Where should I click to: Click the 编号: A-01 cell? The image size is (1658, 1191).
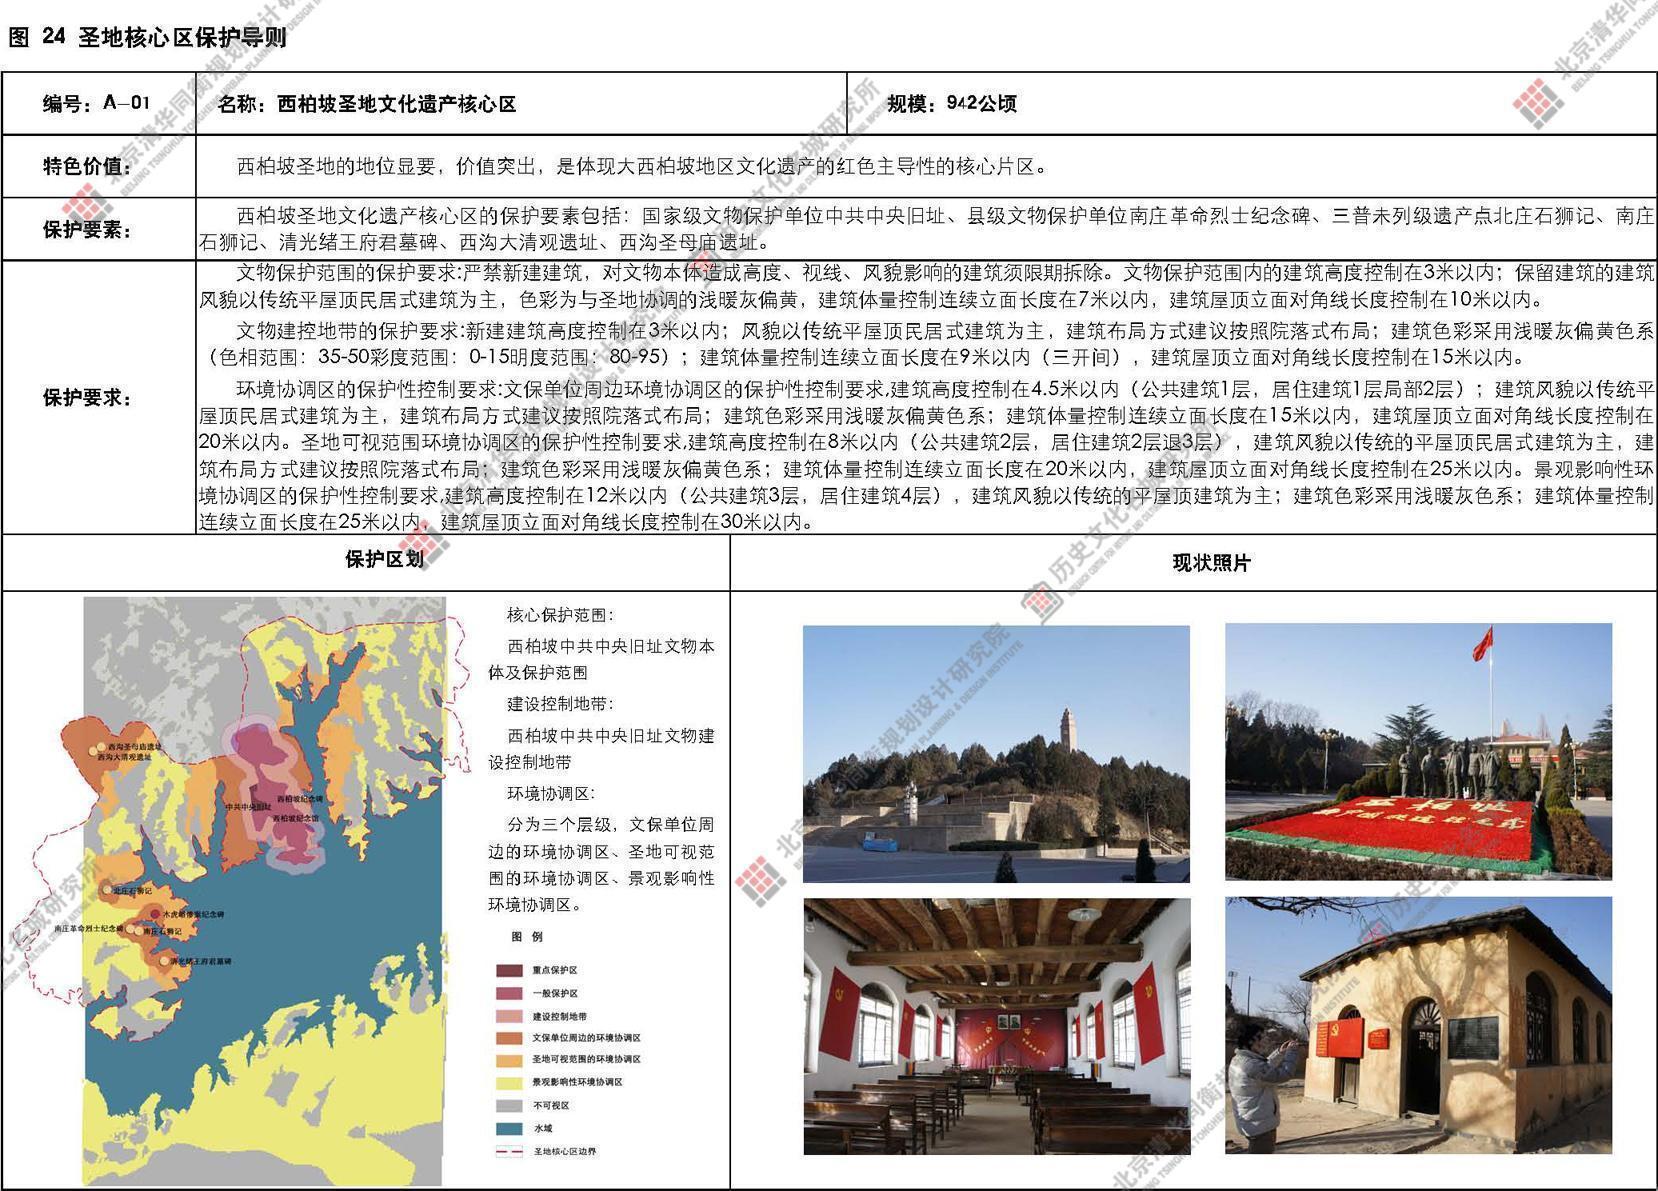point(97,103)
